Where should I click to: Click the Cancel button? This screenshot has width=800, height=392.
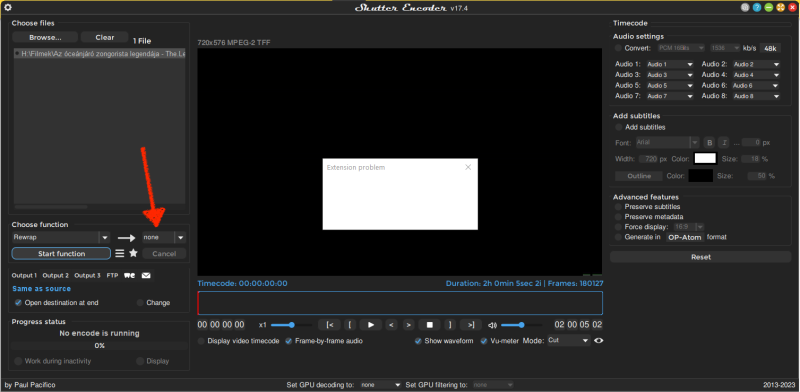[x=164, y=254]
